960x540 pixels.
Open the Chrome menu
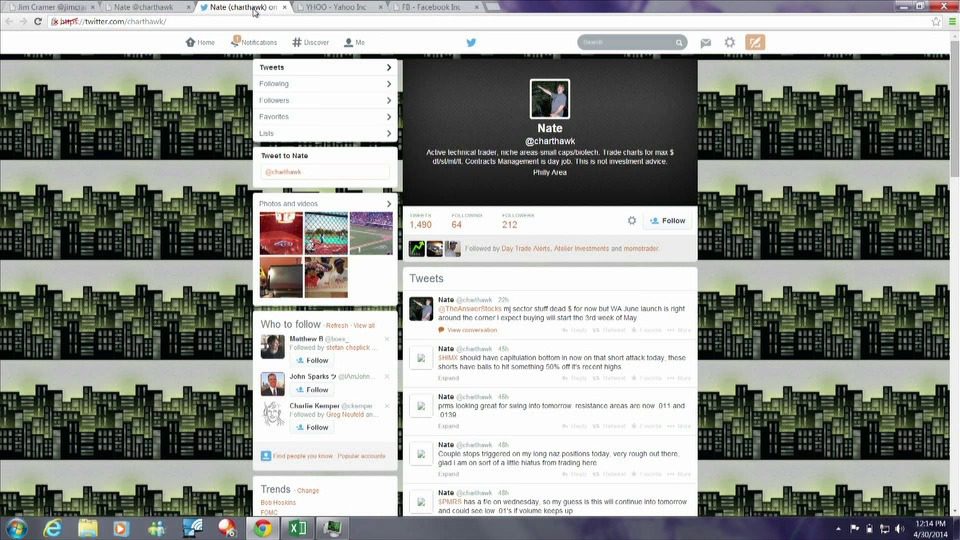click(952, 21)
